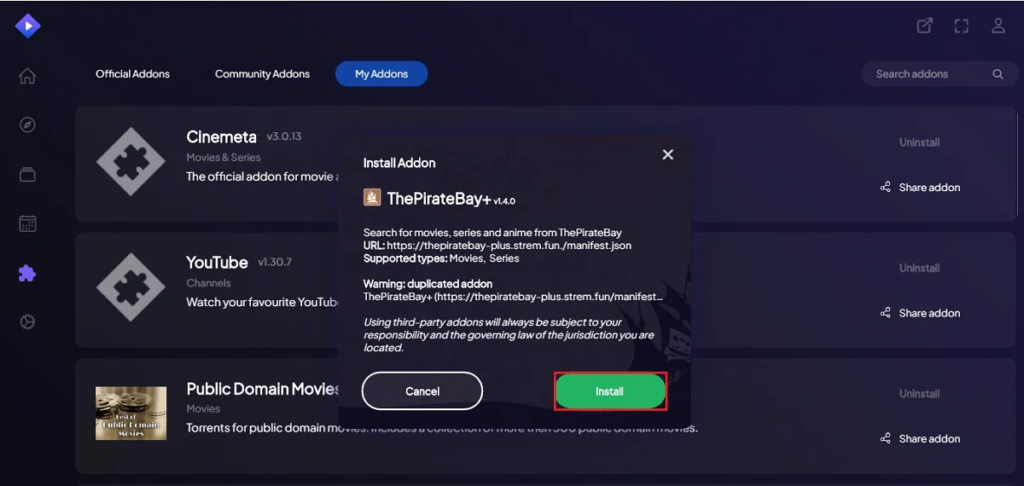Click share icon in Cinemeta row
Screen dimensions: 1024x486
886,187
